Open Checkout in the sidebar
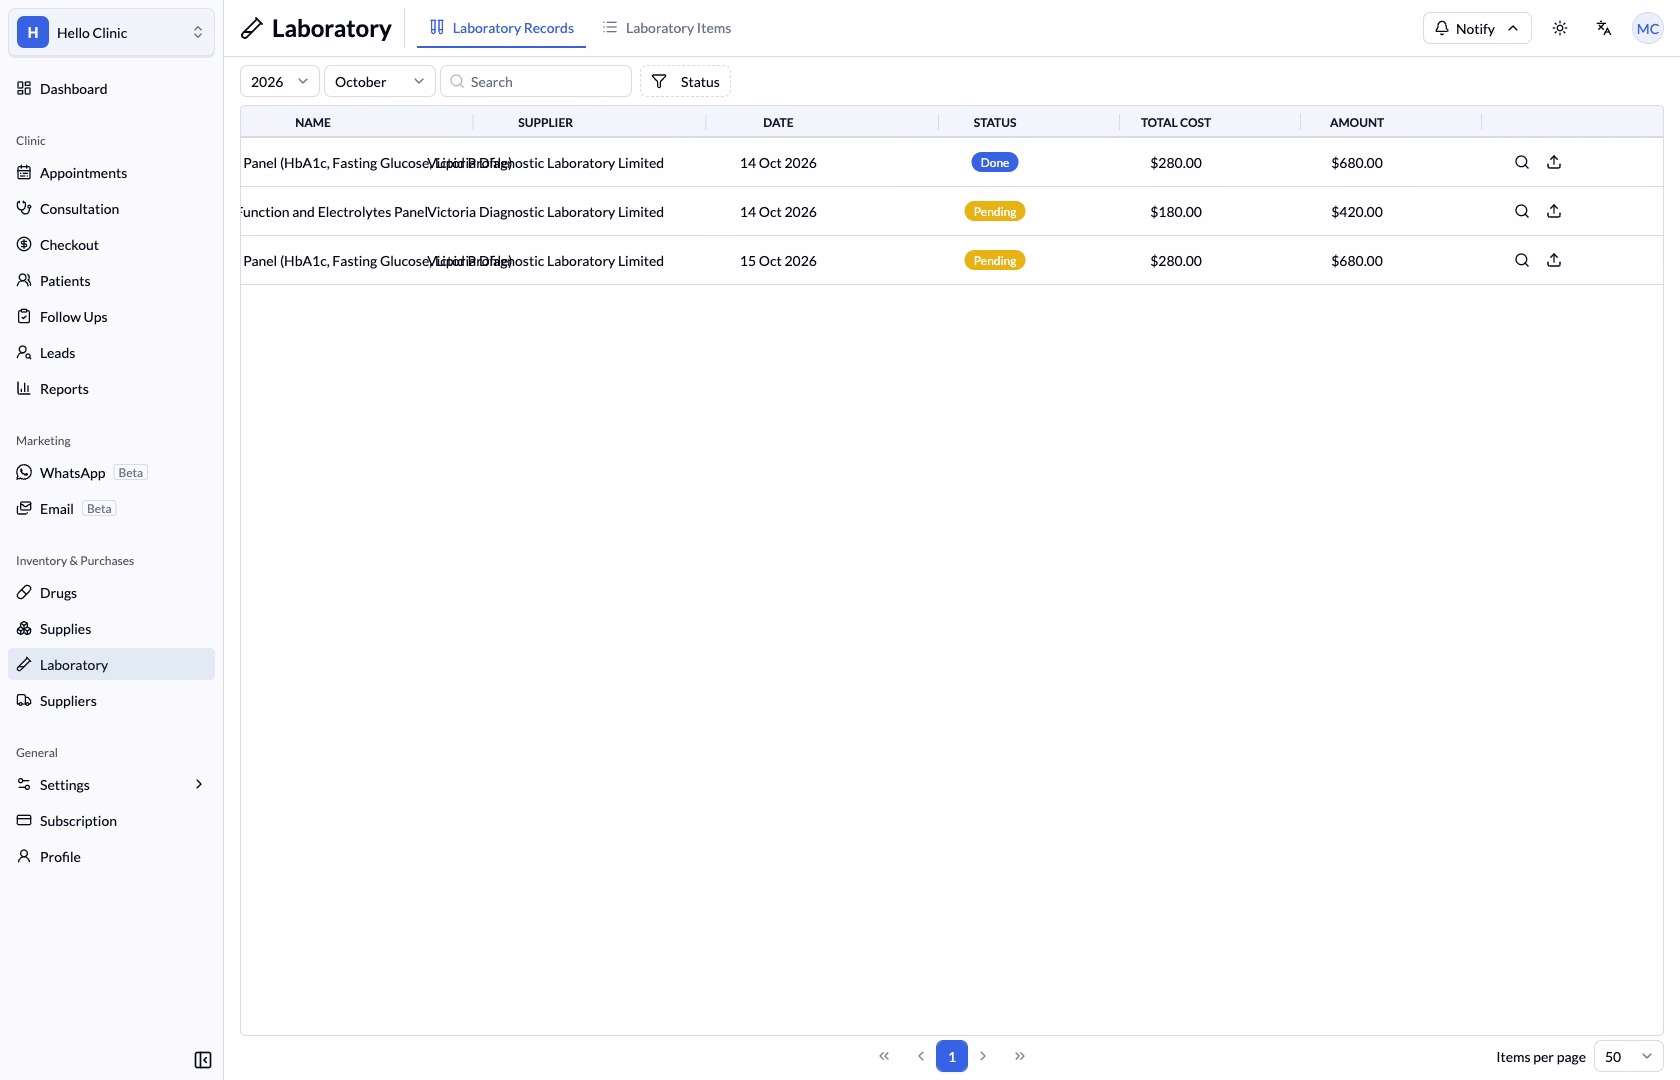Image resolution: width=1680 pixels, height=1080 pixels. point(111,245)
